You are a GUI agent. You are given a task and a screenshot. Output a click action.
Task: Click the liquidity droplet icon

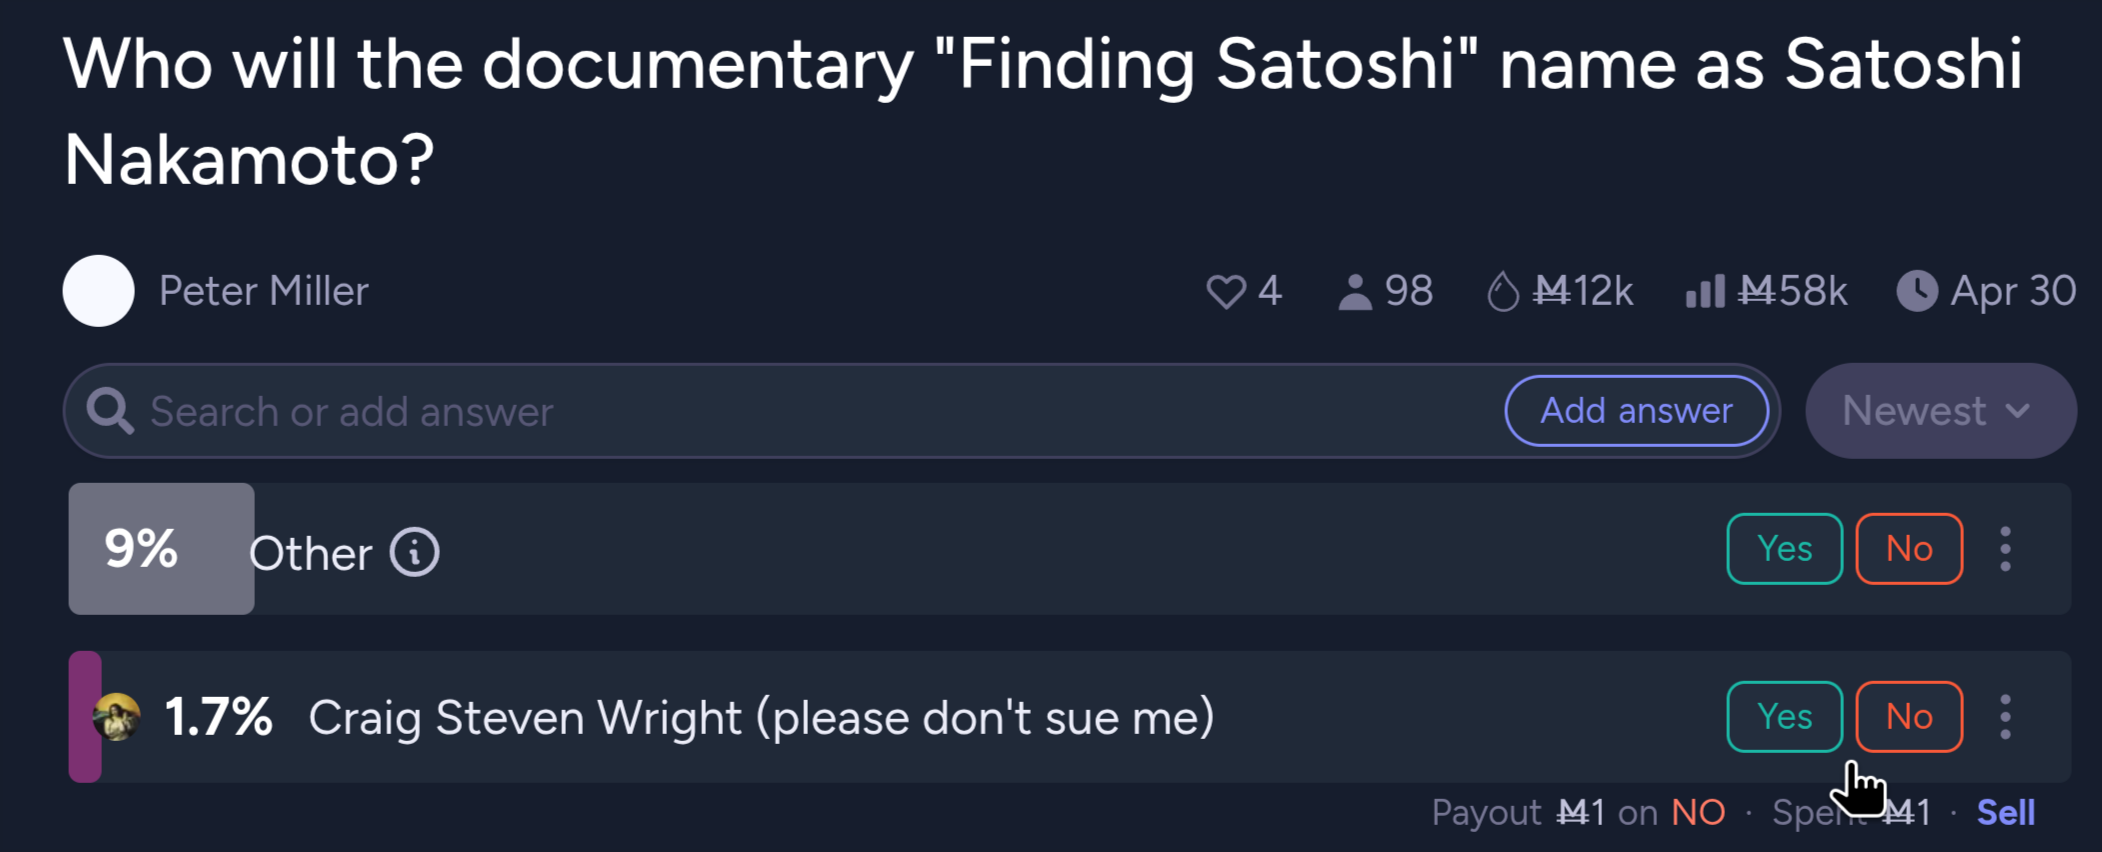click(1502, 292)
